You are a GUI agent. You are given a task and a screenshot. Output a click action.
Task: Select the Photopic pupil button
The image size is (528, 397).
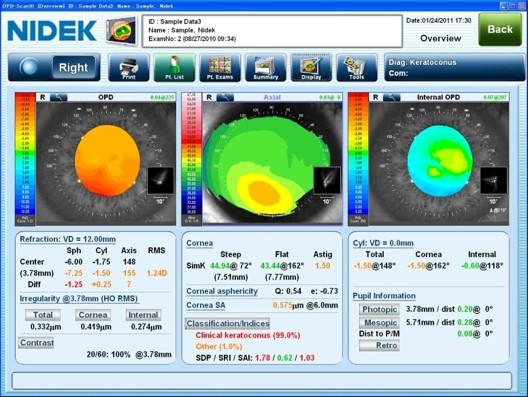pyautogui.click(x=379, y=309)
